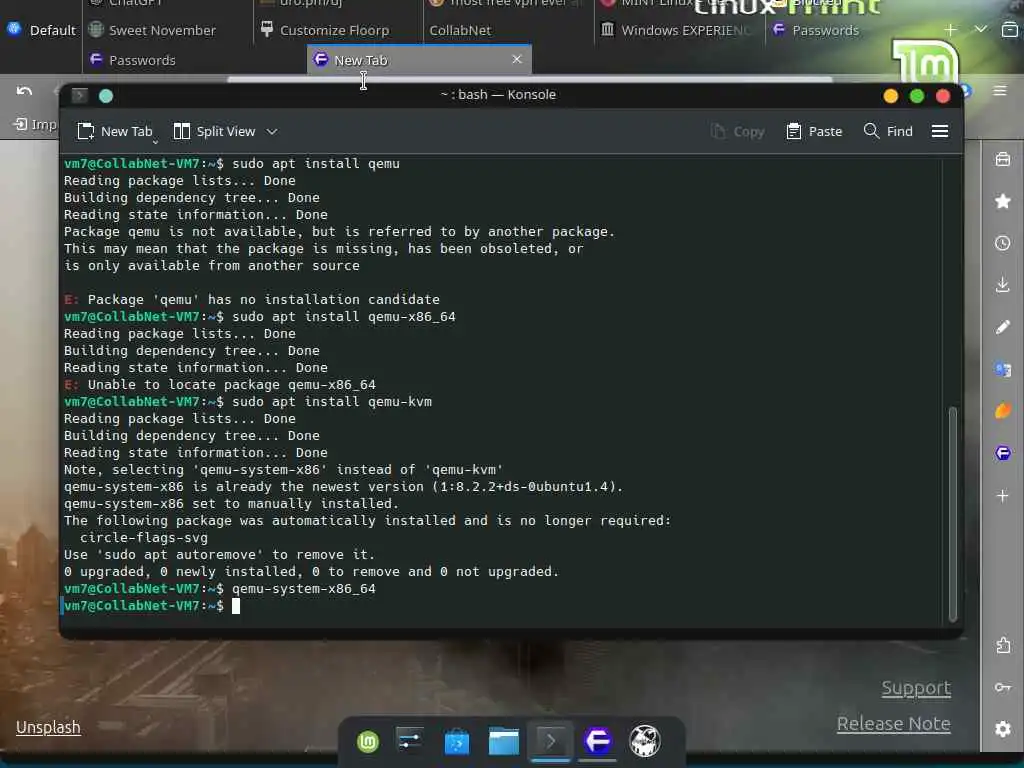The width and height of the screenshot is (1024, 768).
Task: Click the Import bookmarks toolbar item
Action: click(35, 124)
